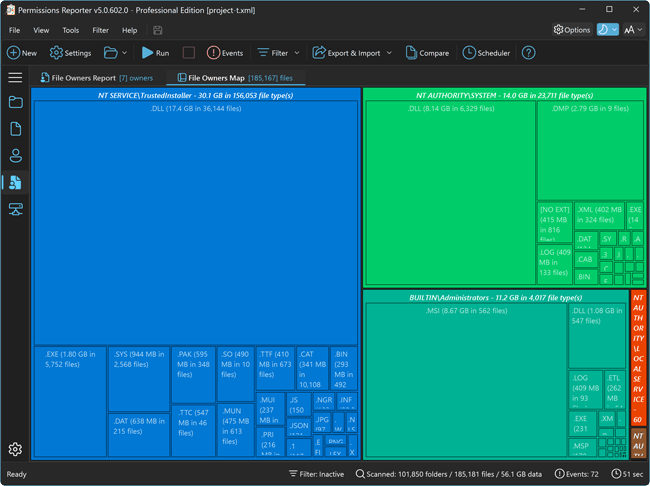Expand the Export & Import dropdown arrow

click(389, 53)
